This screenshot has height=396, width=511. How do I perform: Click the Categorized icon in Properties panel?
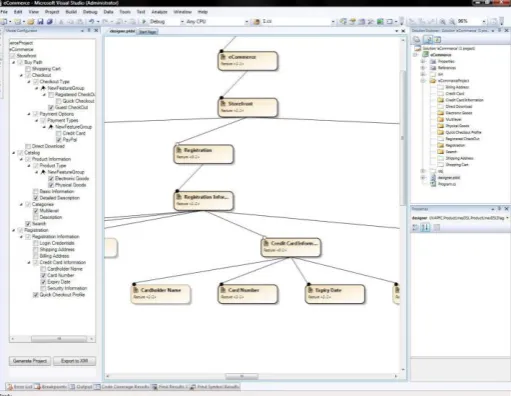[415, 227]
